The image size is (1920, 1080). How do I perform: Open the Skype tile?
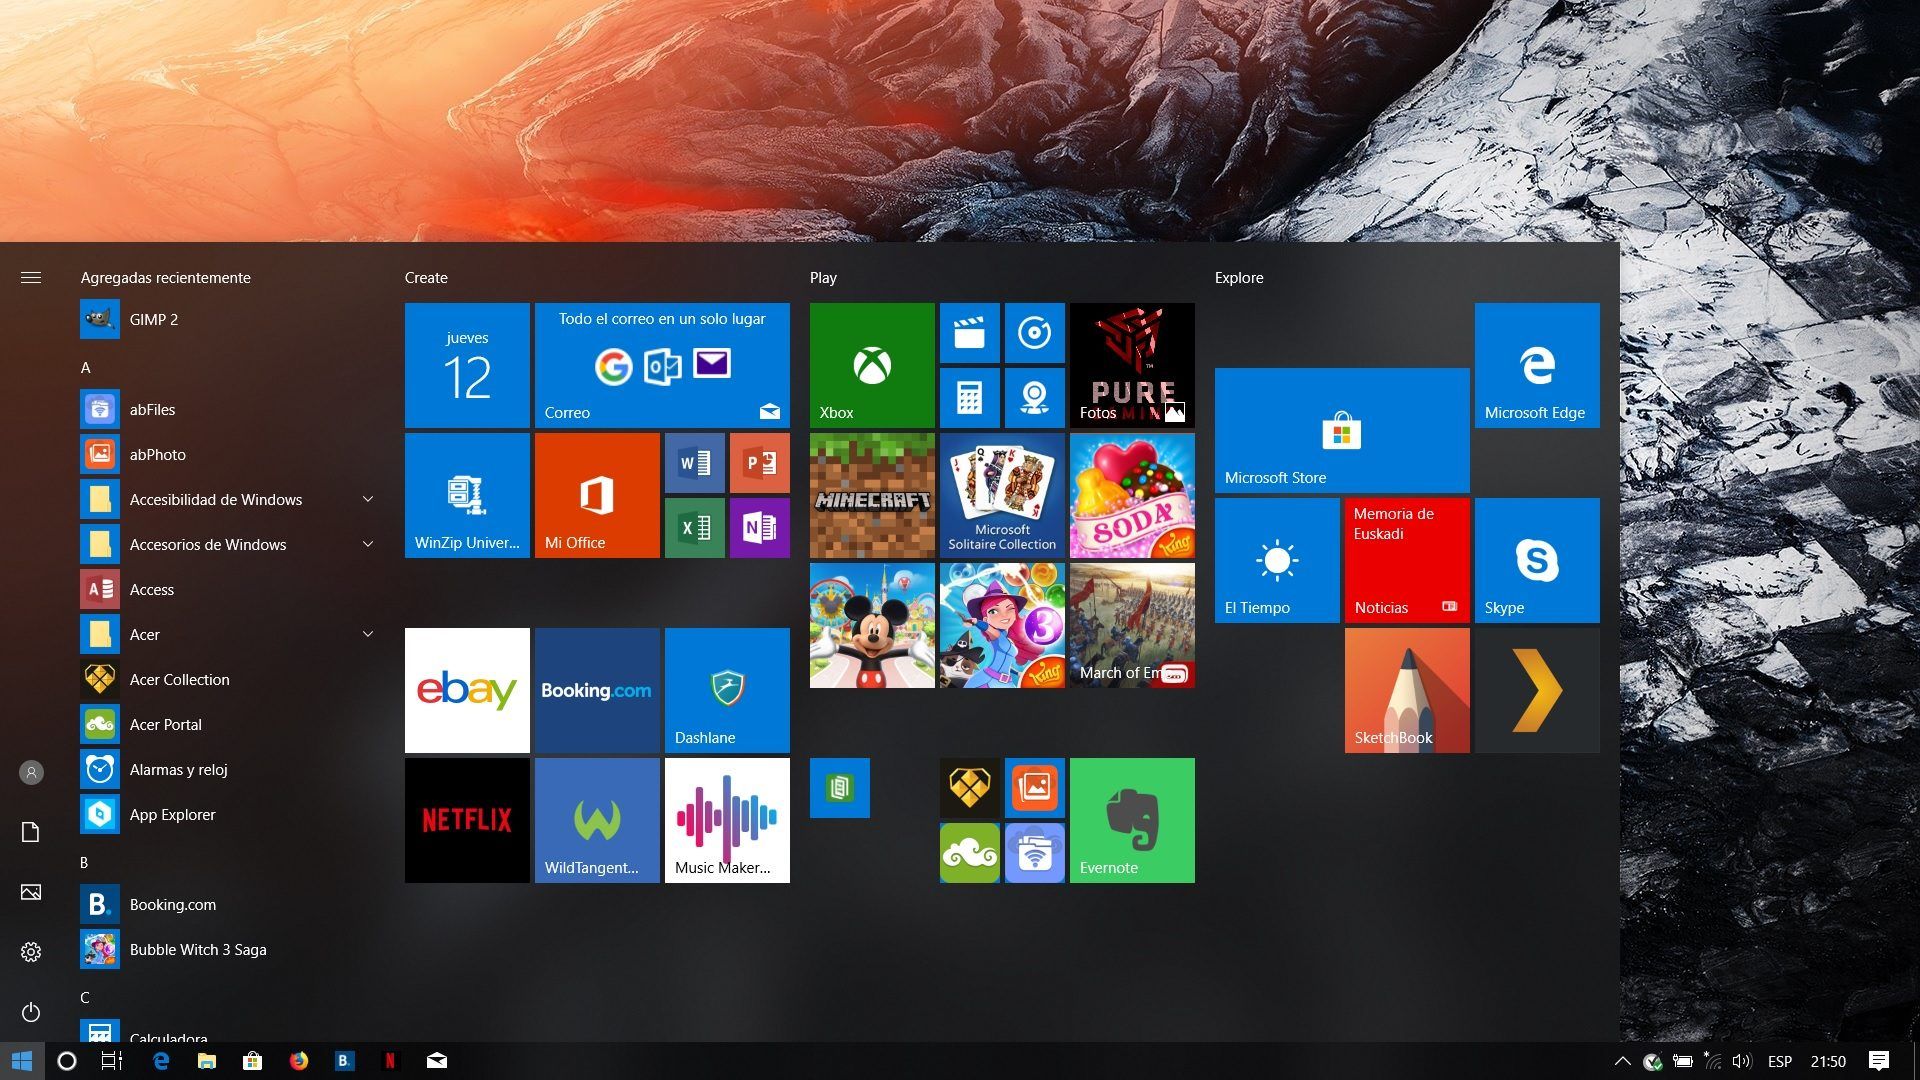[x=1537, y=560]
